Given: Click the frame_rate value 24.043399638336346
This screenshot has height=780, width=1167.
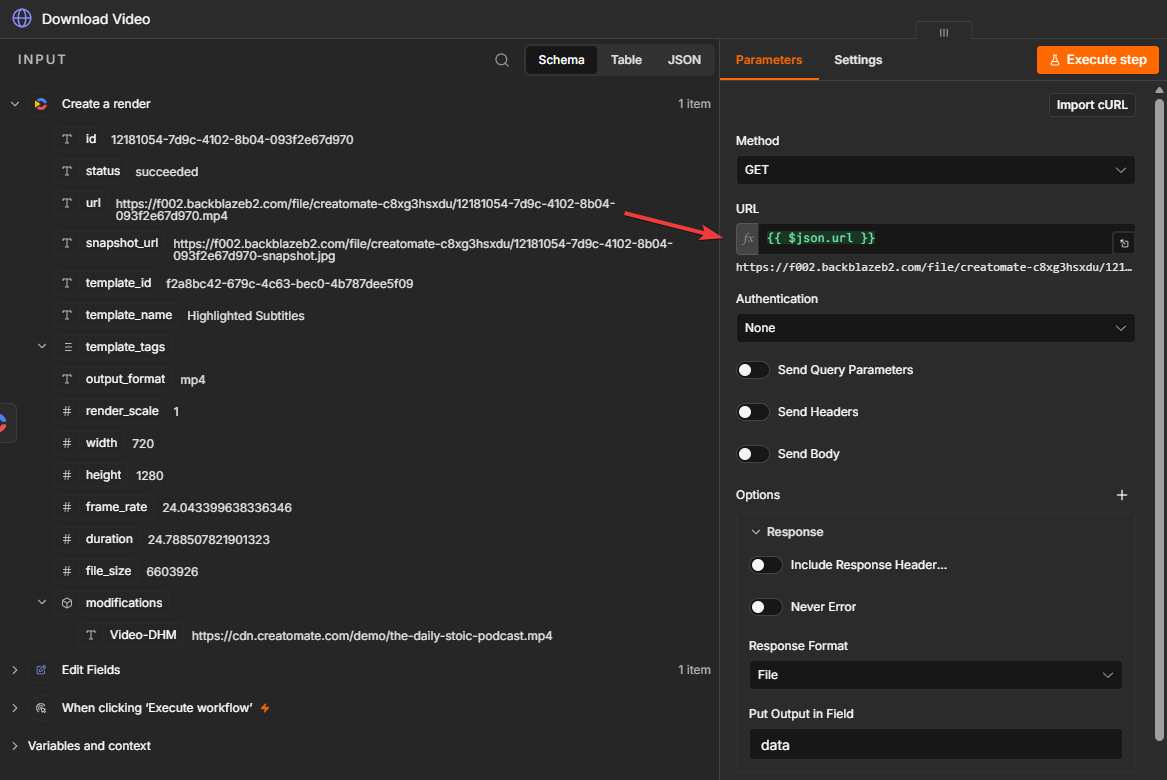Looking at the screenshot, I should tap(227, 508).
